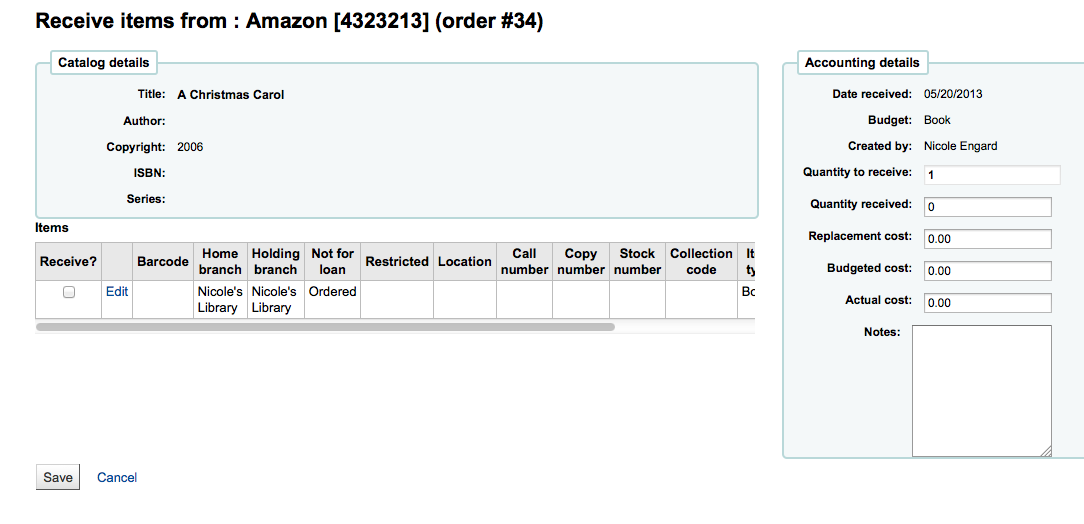The height and width of the screenshot is (524, 1084).
Task: Click the Ordered status cell
Action: coord(333,292)
